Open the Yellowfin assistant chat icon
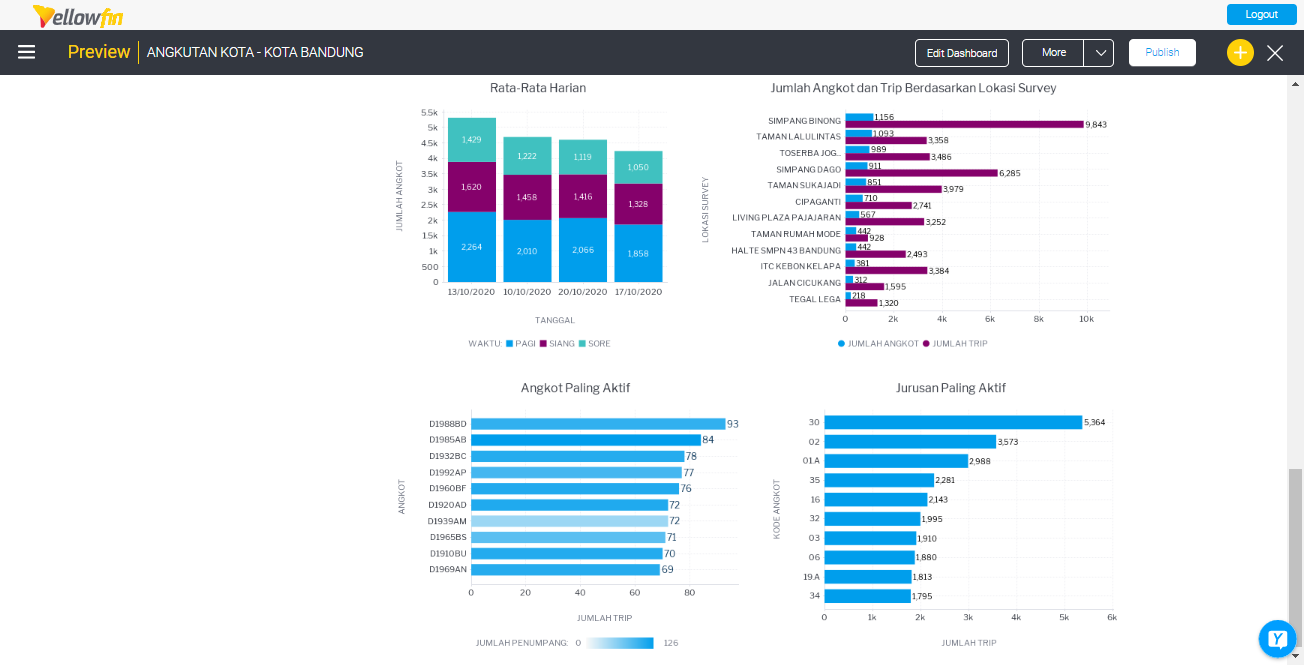 tap(1277, 638)
